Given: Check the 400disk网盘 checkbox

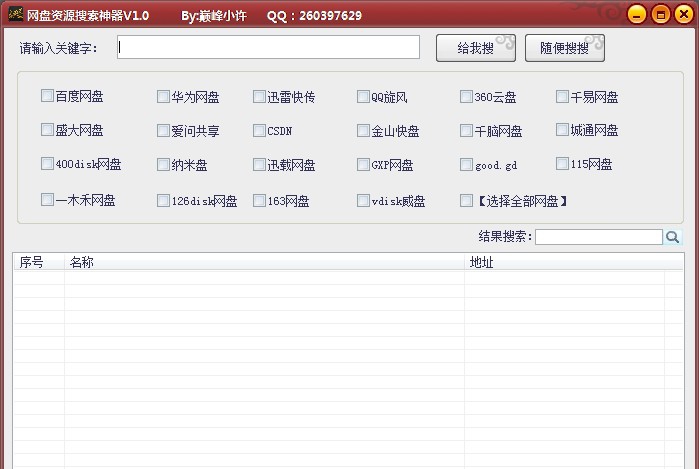Looking at the screenshot, I should (47, 164).
